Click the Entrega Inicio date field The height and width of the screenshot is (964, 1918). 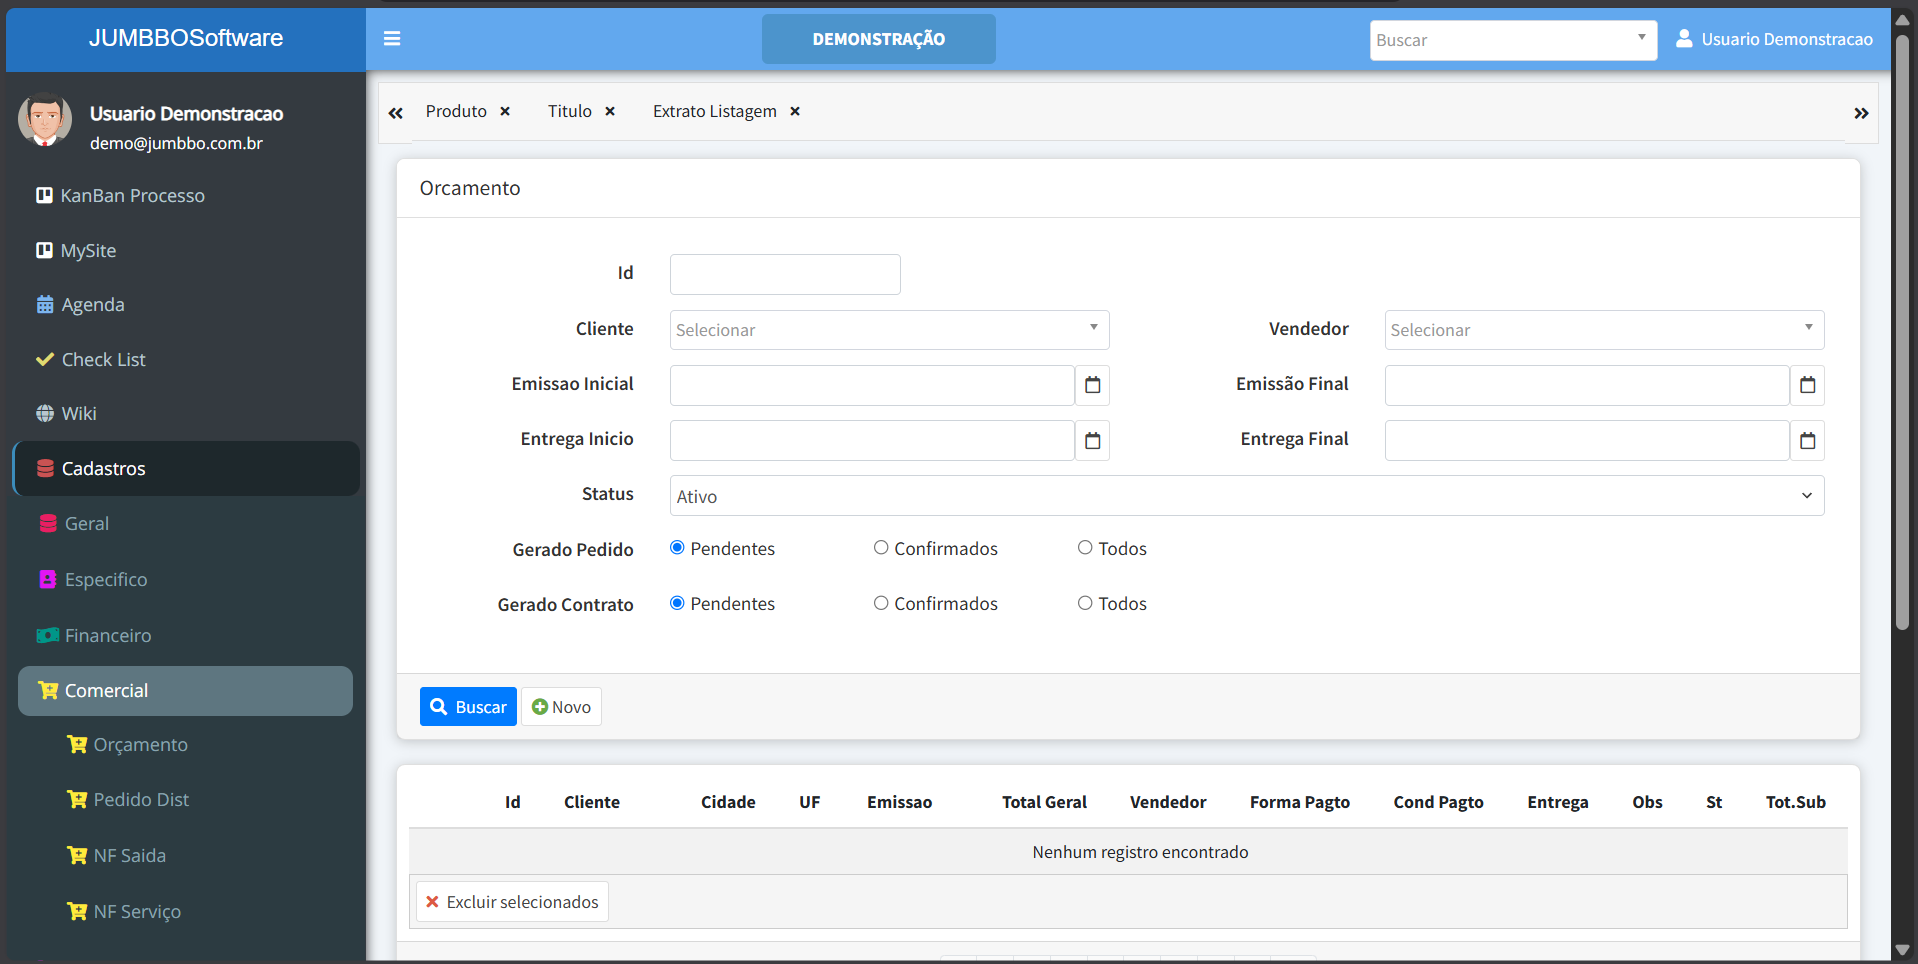[872, 440]
